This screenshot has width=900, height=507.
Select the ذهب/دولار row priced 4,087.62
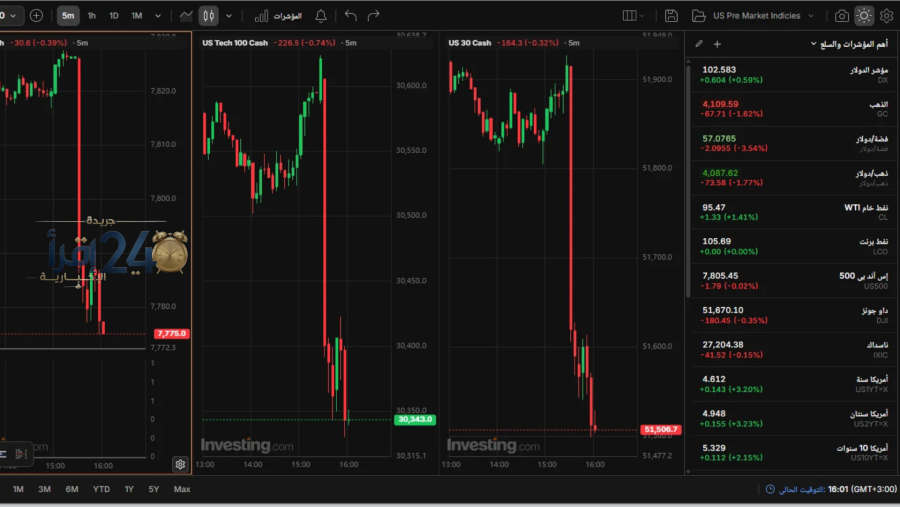click(793, 178)
